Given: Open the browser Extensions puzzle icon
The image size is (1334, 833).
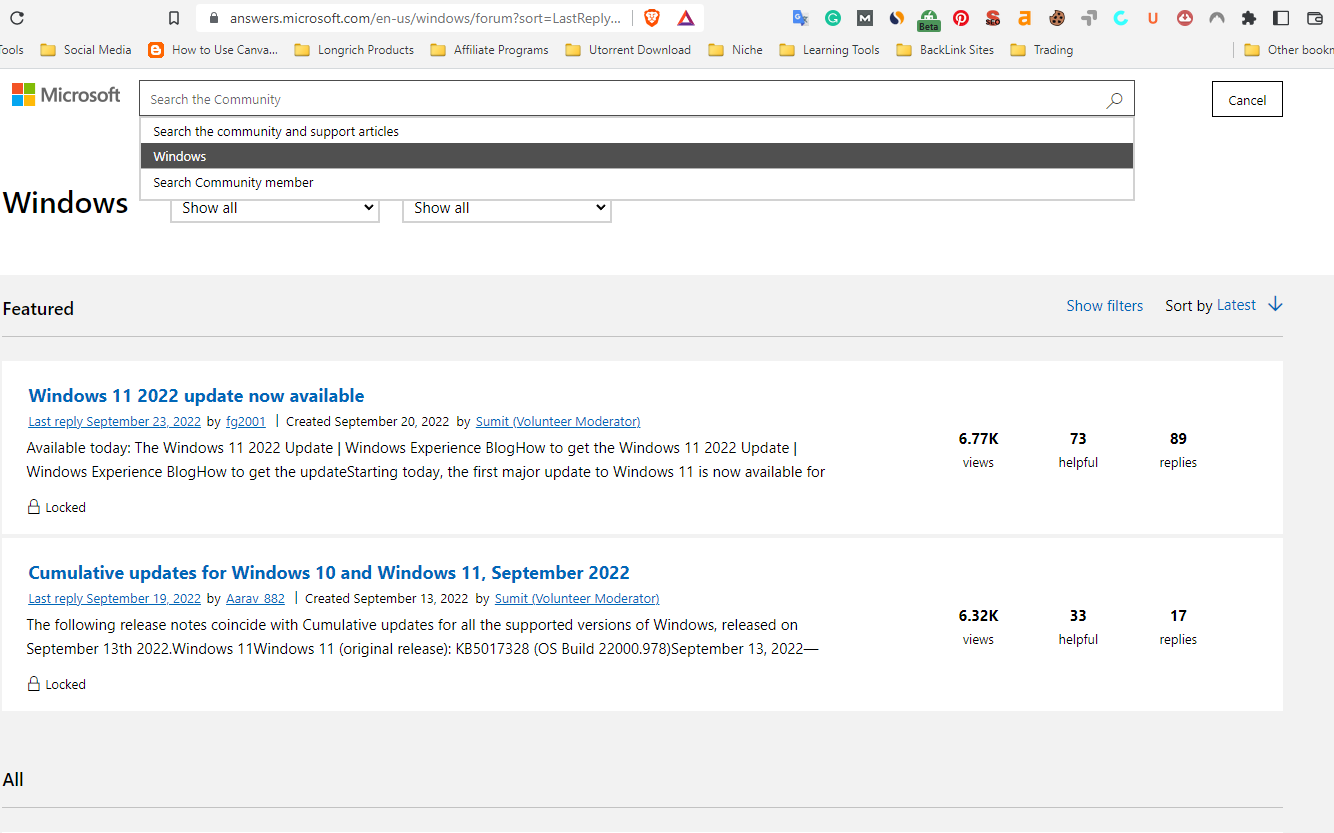Looking at the screenshot, I should [x=1249, y=18].
